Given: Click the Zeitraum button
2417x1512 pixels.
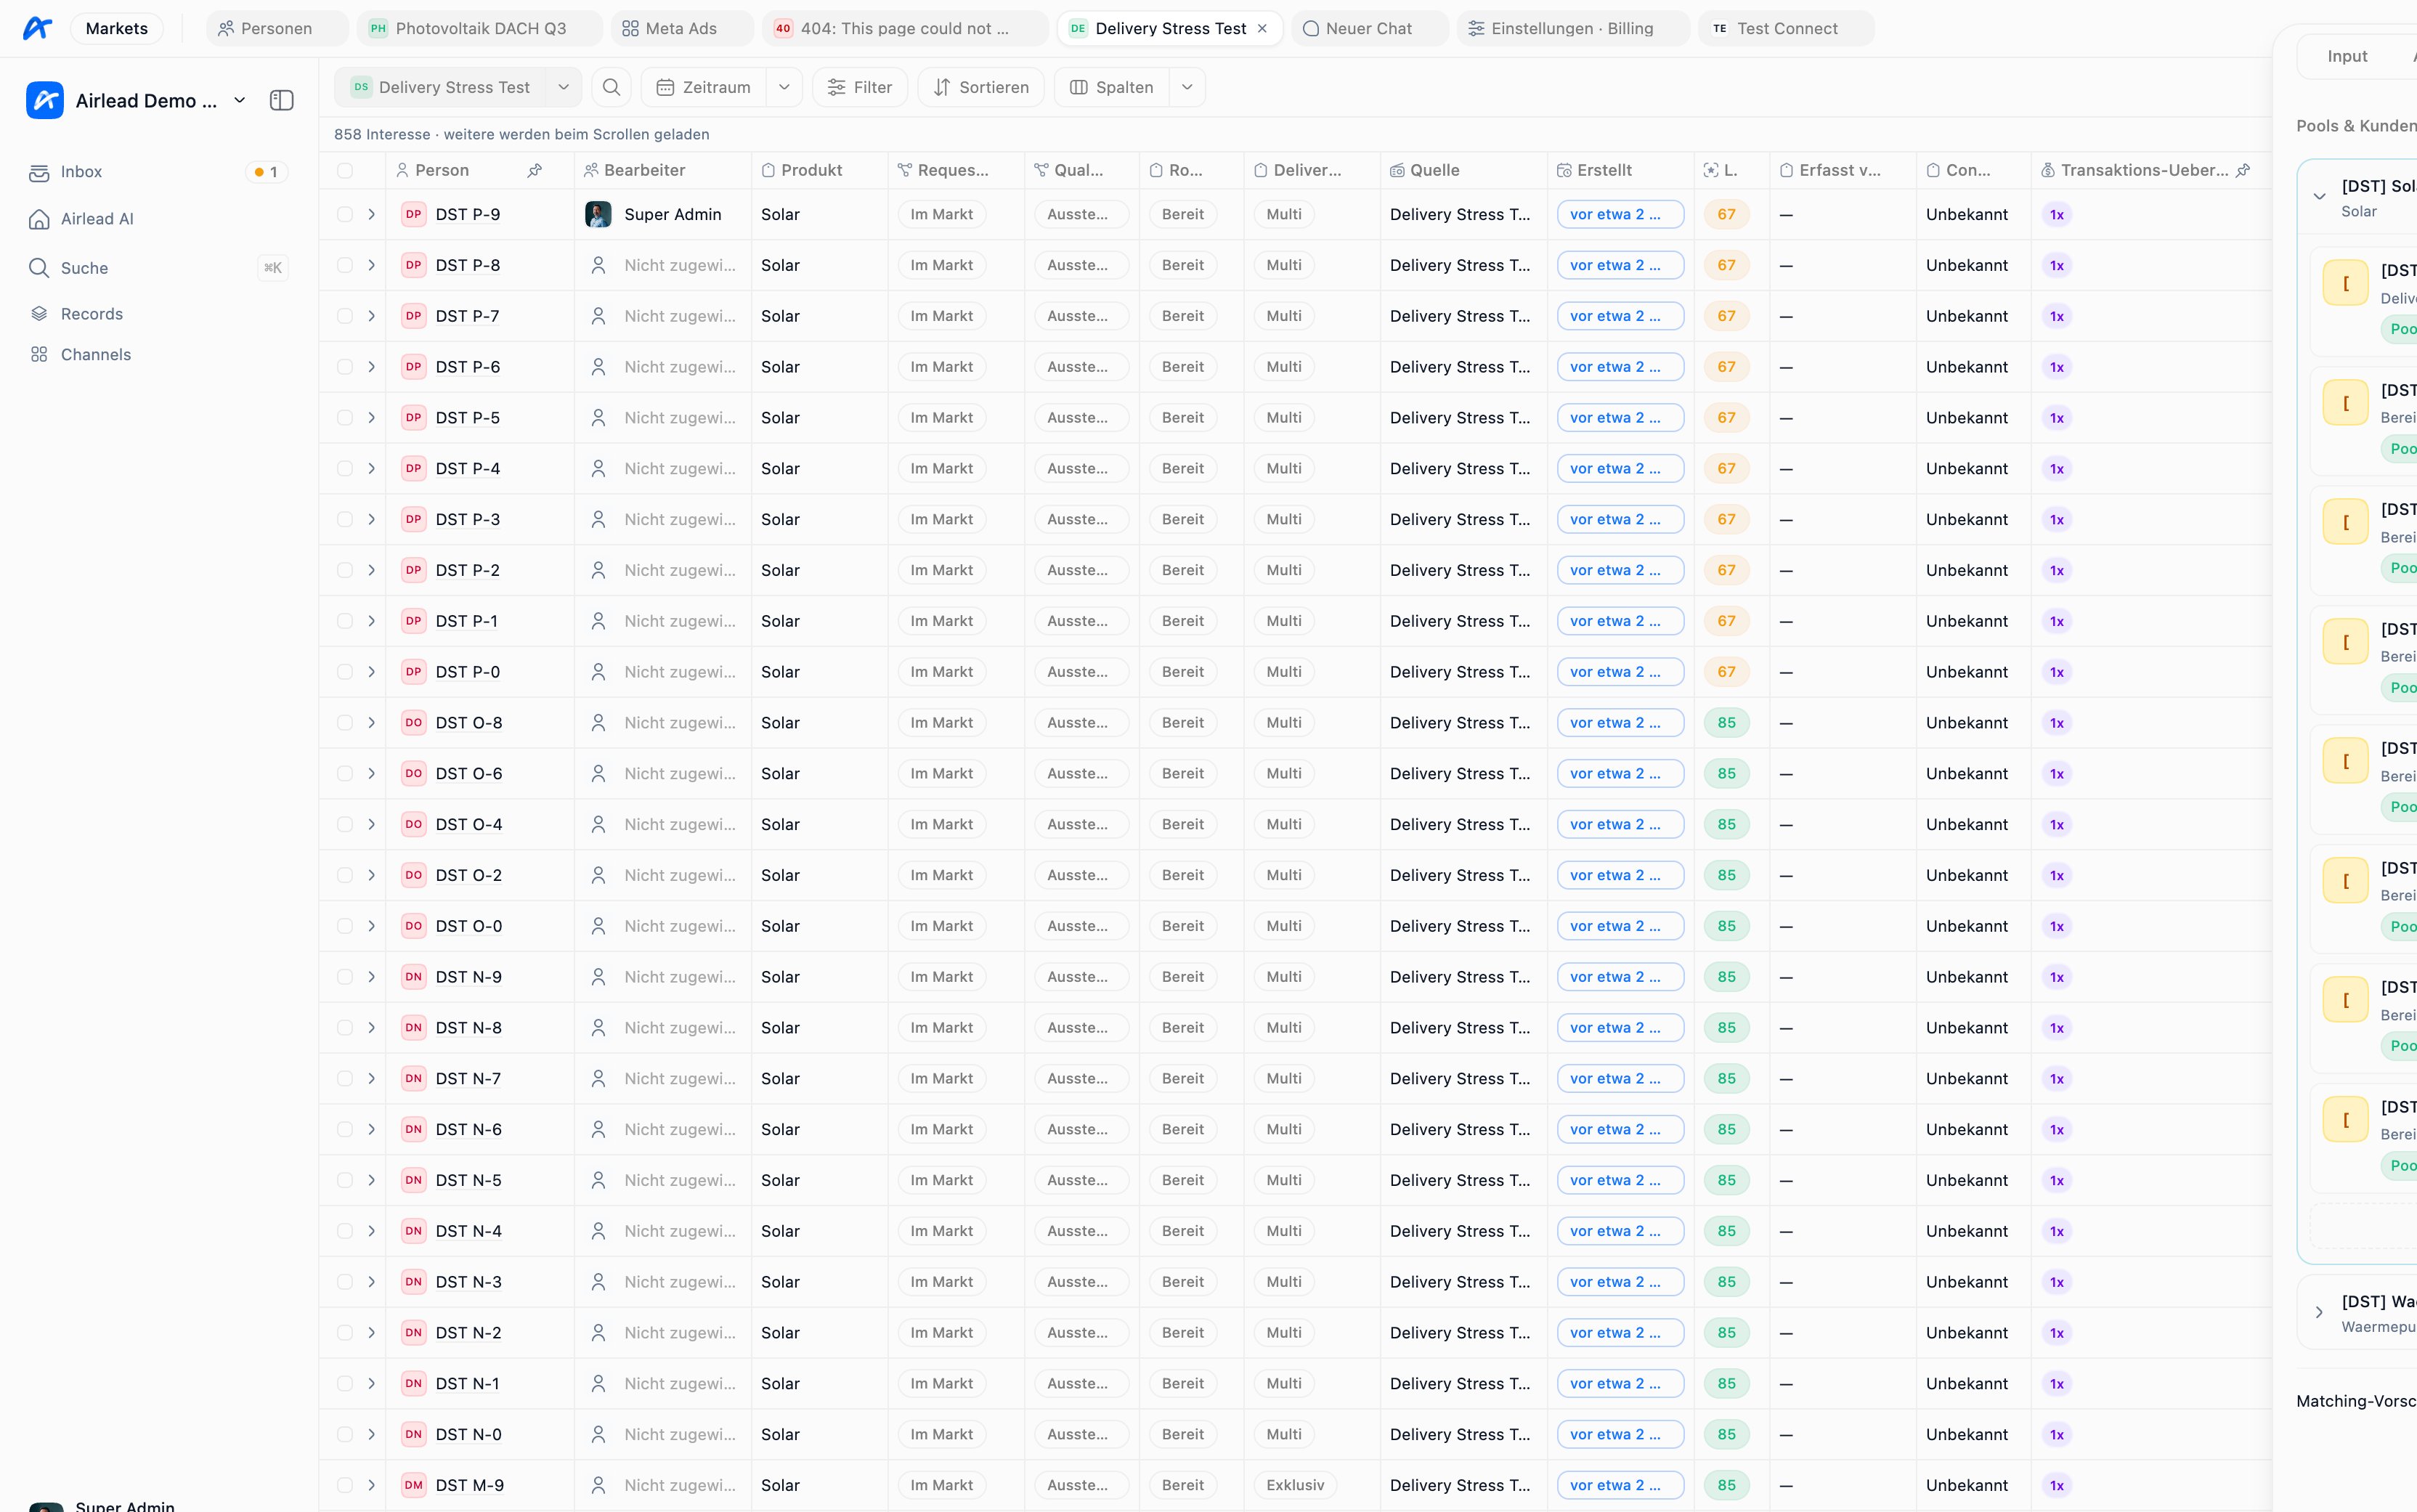Looking at the screenshot, I should coord(704,87).
